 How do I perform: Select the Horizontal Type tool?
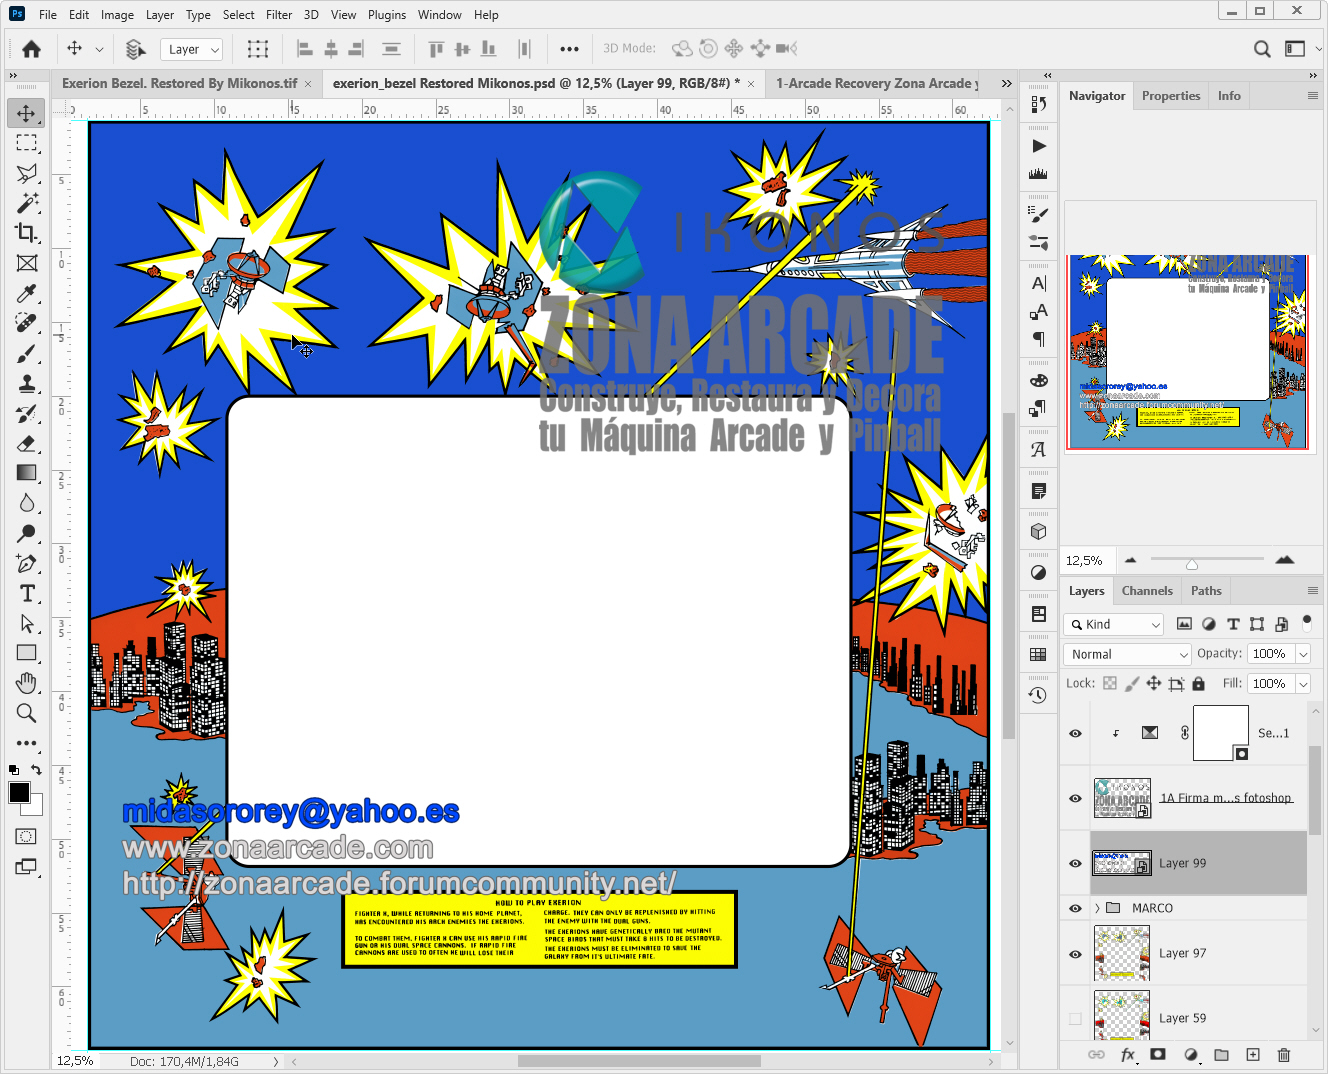[27, 594]
